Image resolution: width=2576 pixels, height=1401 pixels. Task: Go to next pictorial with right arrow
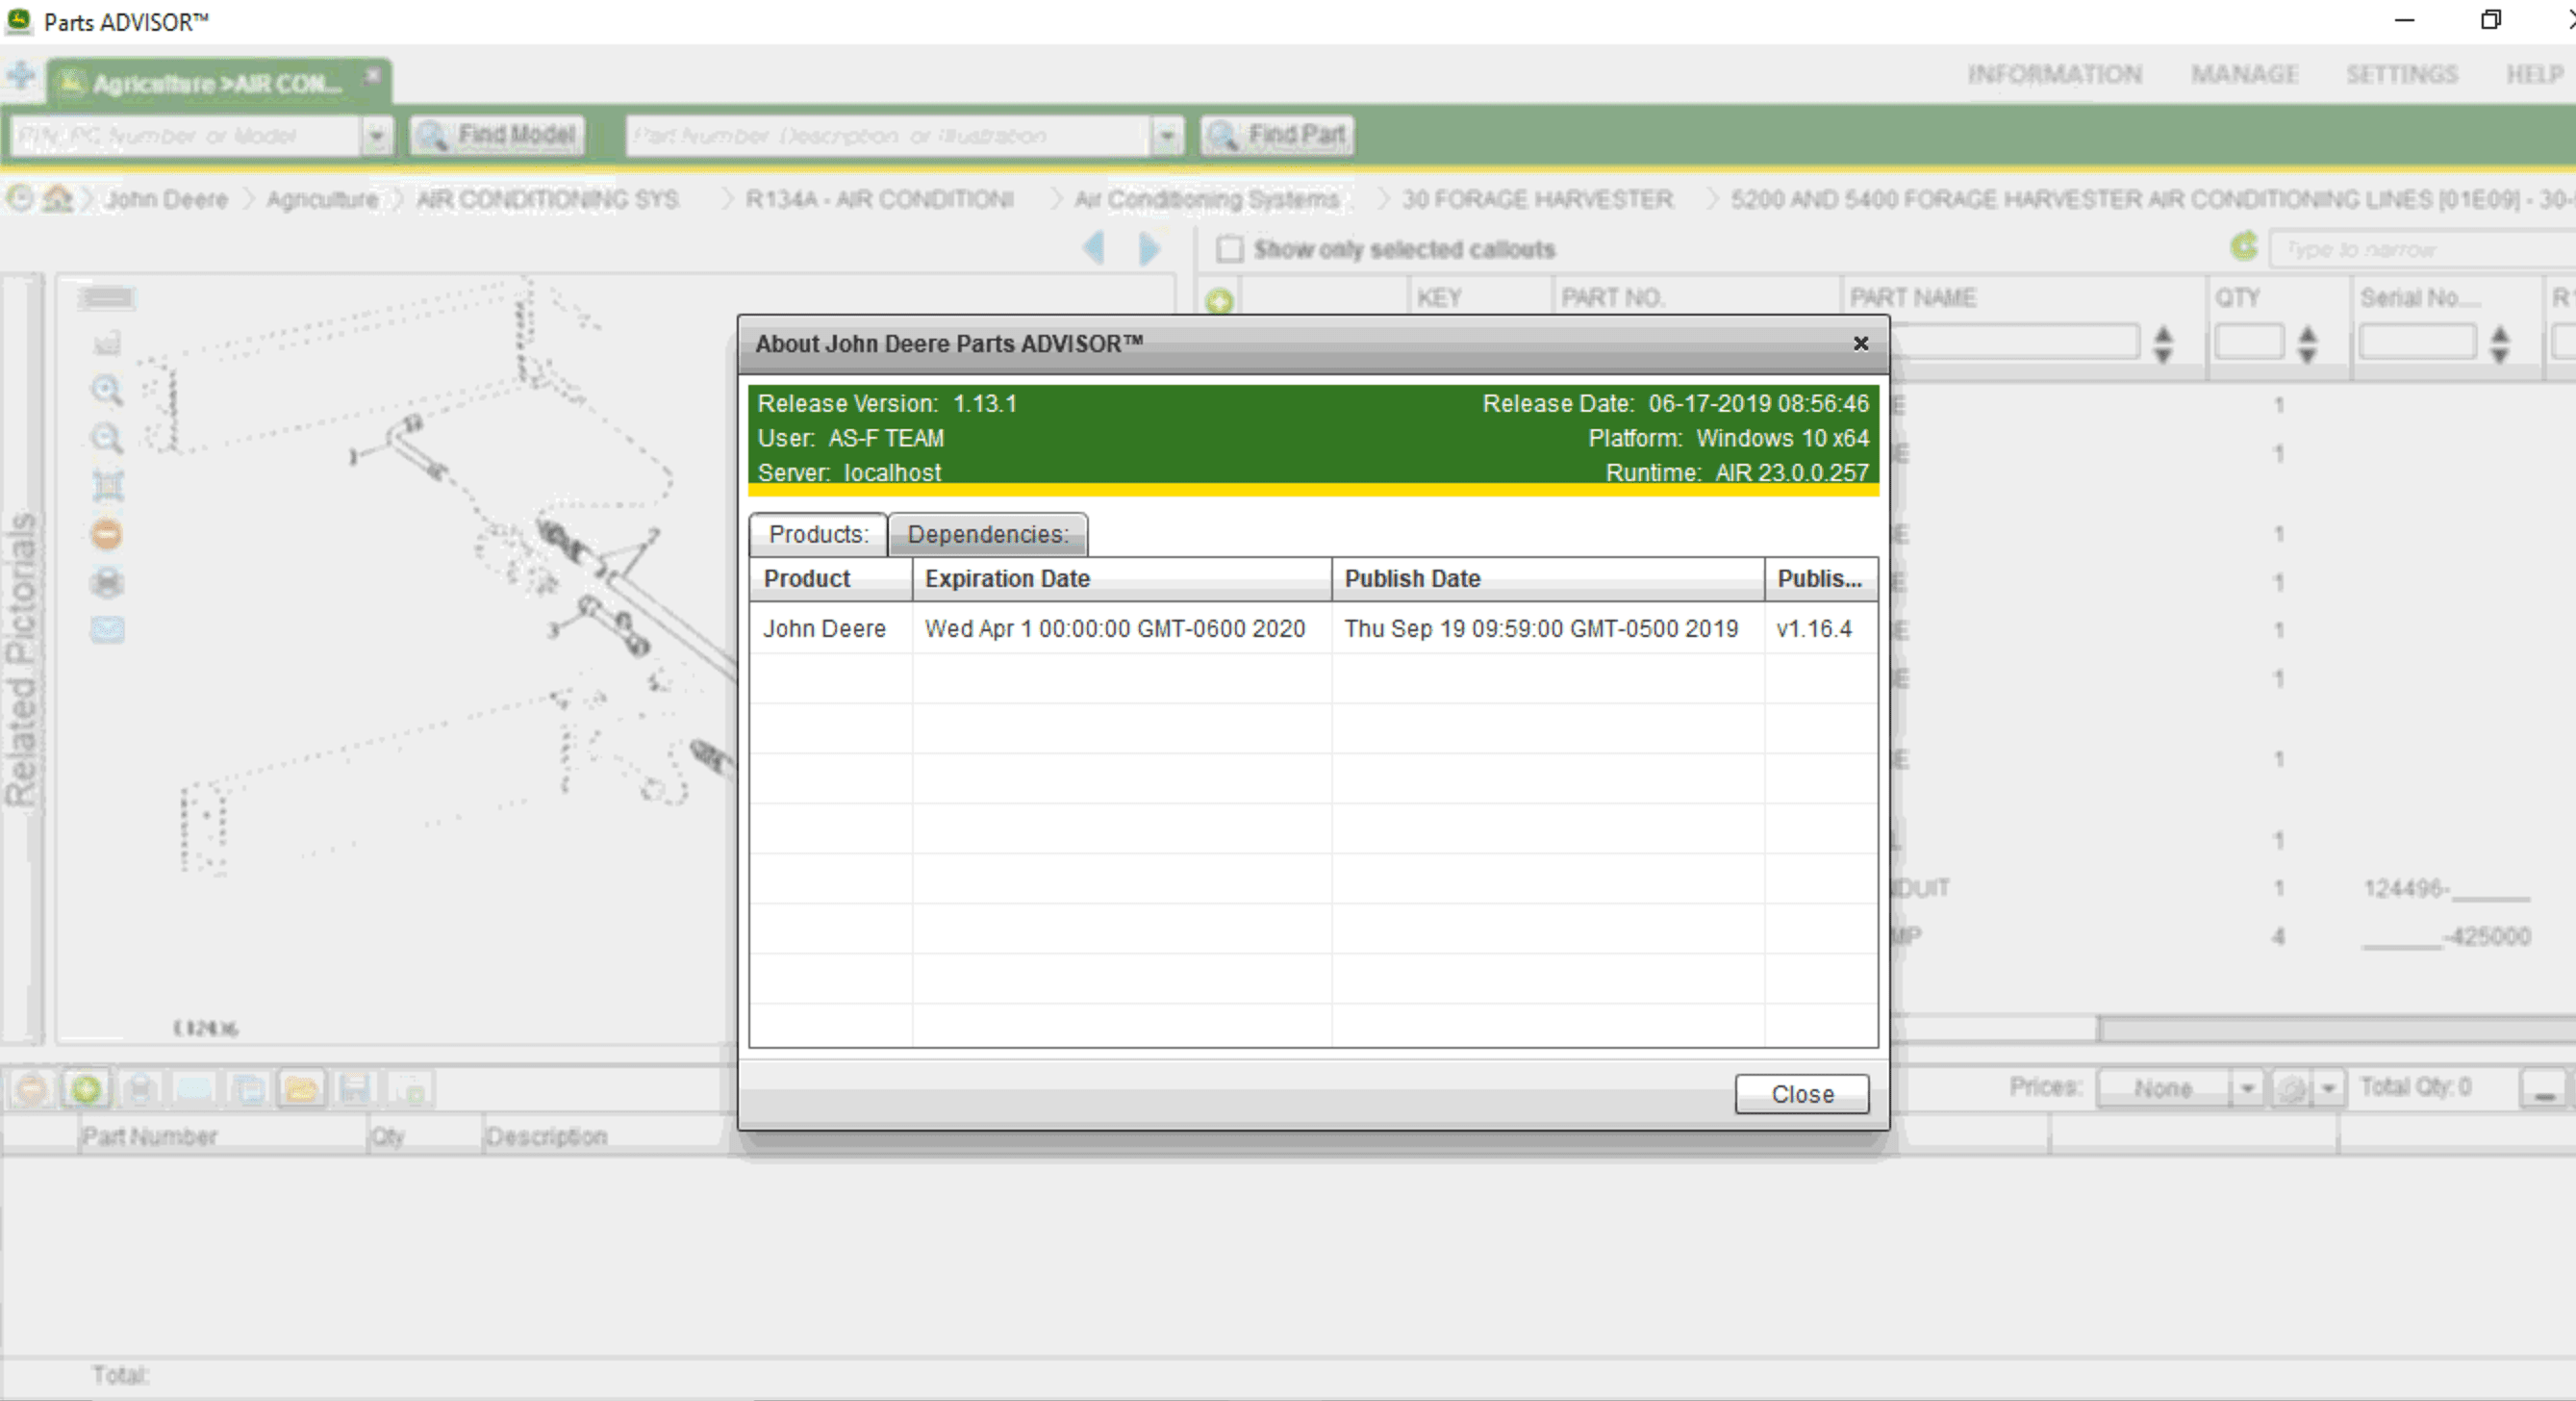point(1149,248)
